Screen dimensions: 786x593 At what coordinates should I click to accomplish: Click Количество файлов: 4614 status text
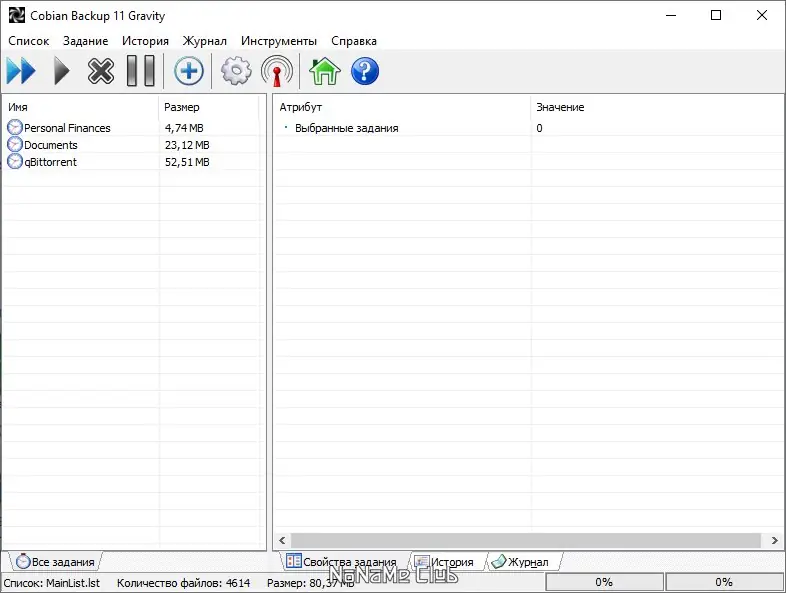183,583
